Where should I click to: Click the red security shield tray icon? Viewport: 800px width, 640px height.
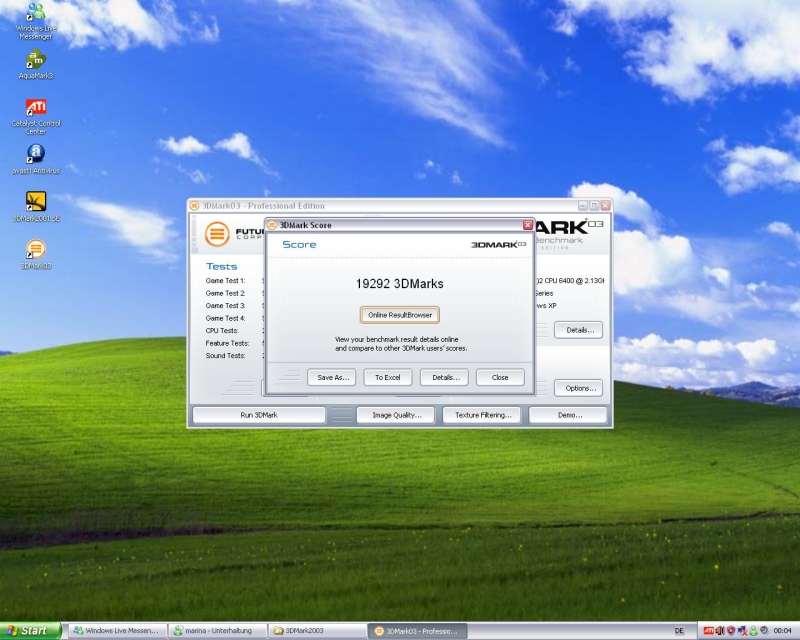(x=731, y=631)
